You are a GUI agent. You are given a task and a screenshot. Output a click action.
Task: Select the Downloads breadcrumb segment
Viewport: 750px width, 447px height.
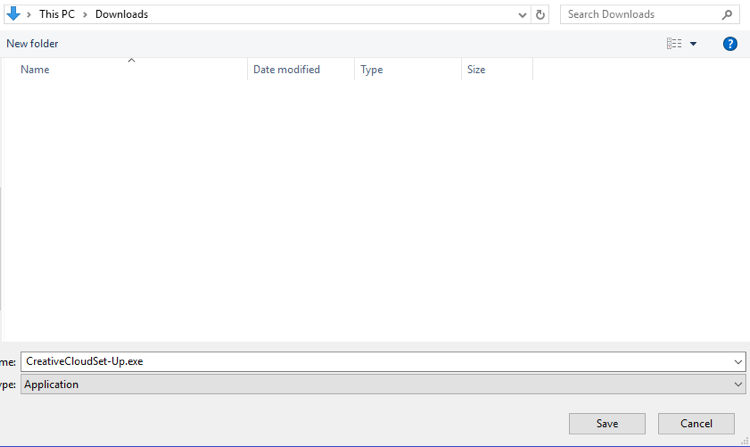click(x=121, y=15)
